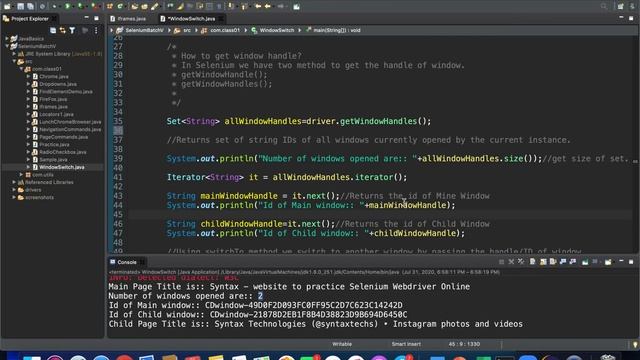Viewport: 640px width, 360px height.
Task: Click the toolbar Search magnifier icon at right
Action: (x=604, y=7)
